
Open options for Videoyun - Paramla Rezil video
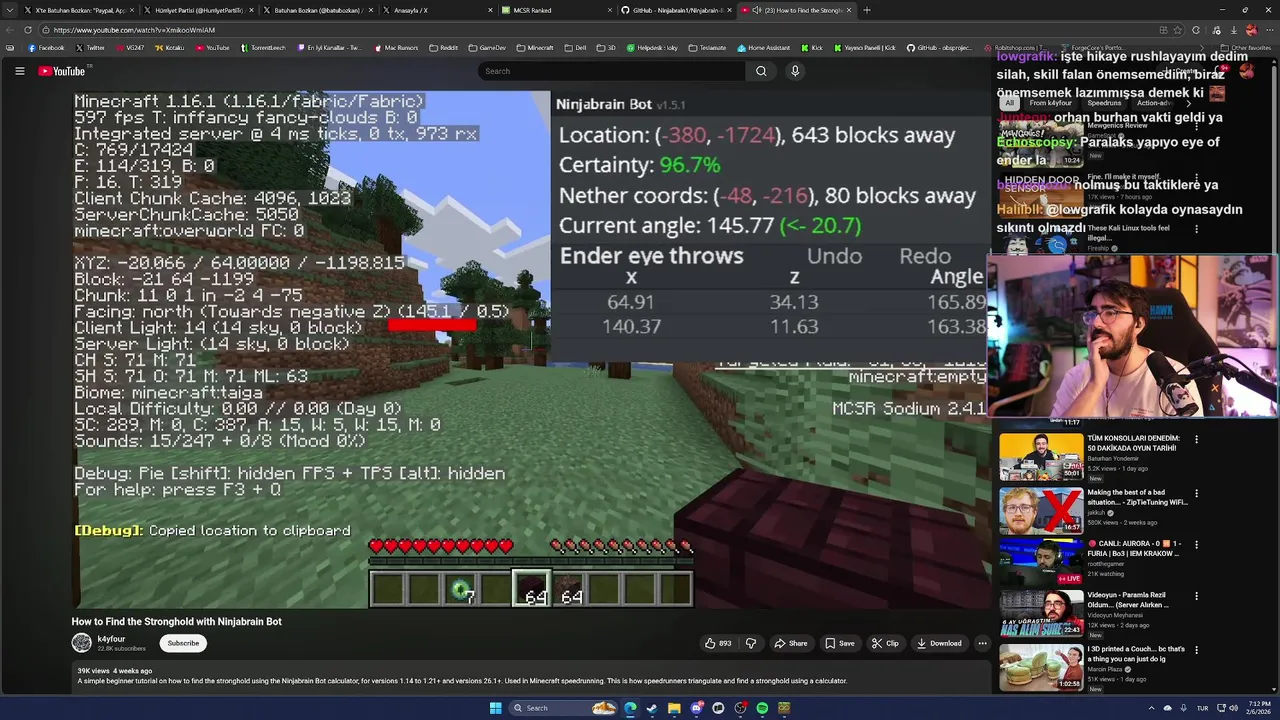1196,596
